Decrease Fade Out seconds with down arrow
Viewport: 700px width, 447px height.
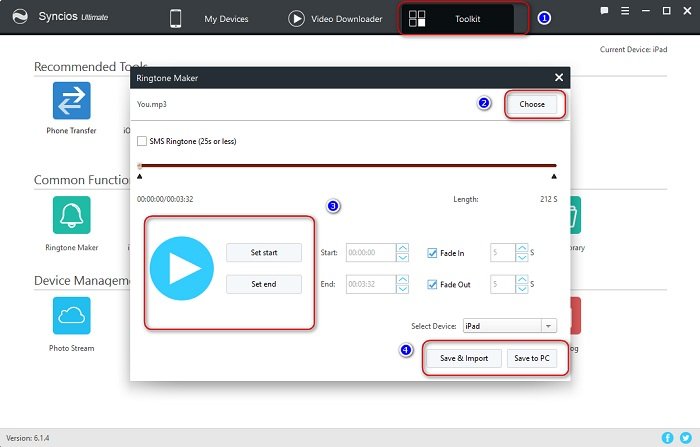[522, 289]
